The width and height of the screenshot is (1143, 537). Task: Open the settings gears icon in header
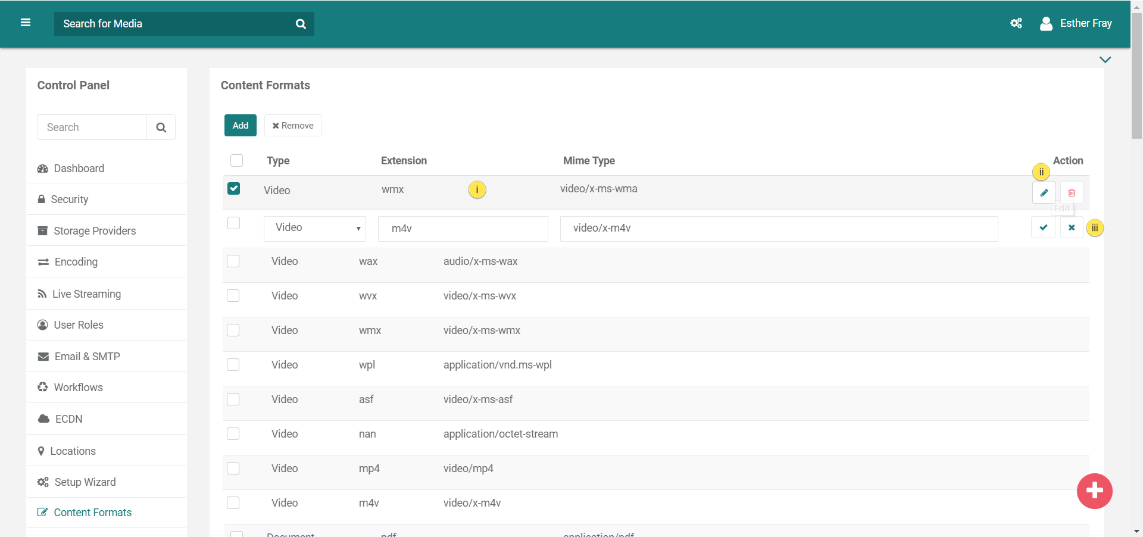click(x=1016, y=24)
